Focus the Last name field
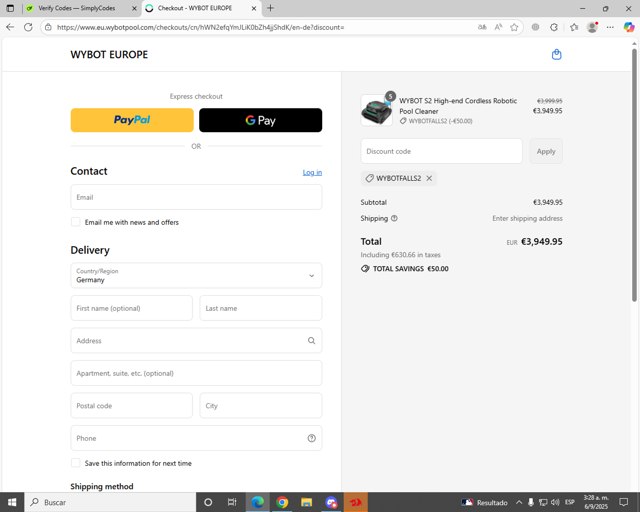Viewport: 640px width, 512px height. click(261, 308)
